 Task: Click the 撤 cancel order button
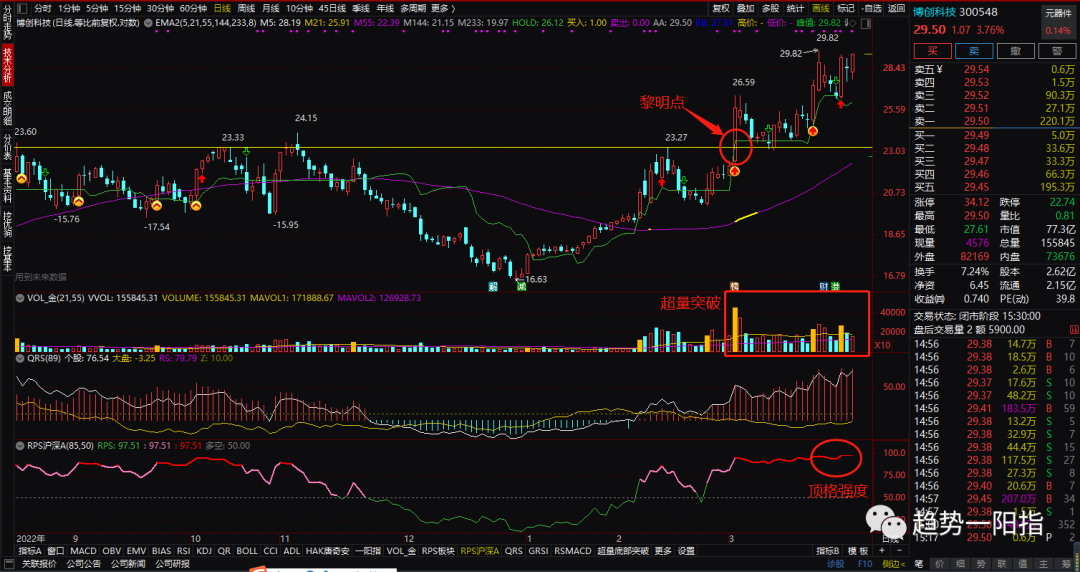click(1015, 51)
